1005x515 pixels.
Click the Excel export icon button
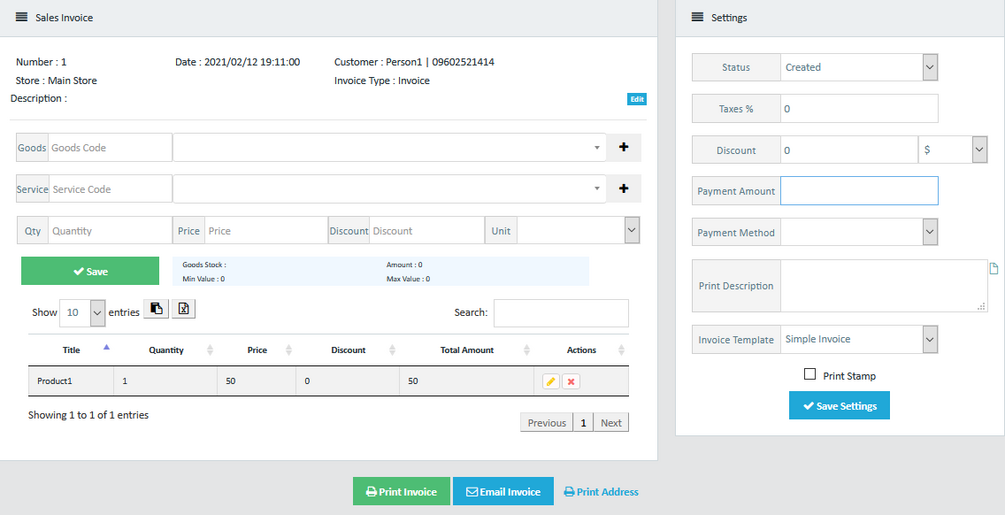pos(183,309)
